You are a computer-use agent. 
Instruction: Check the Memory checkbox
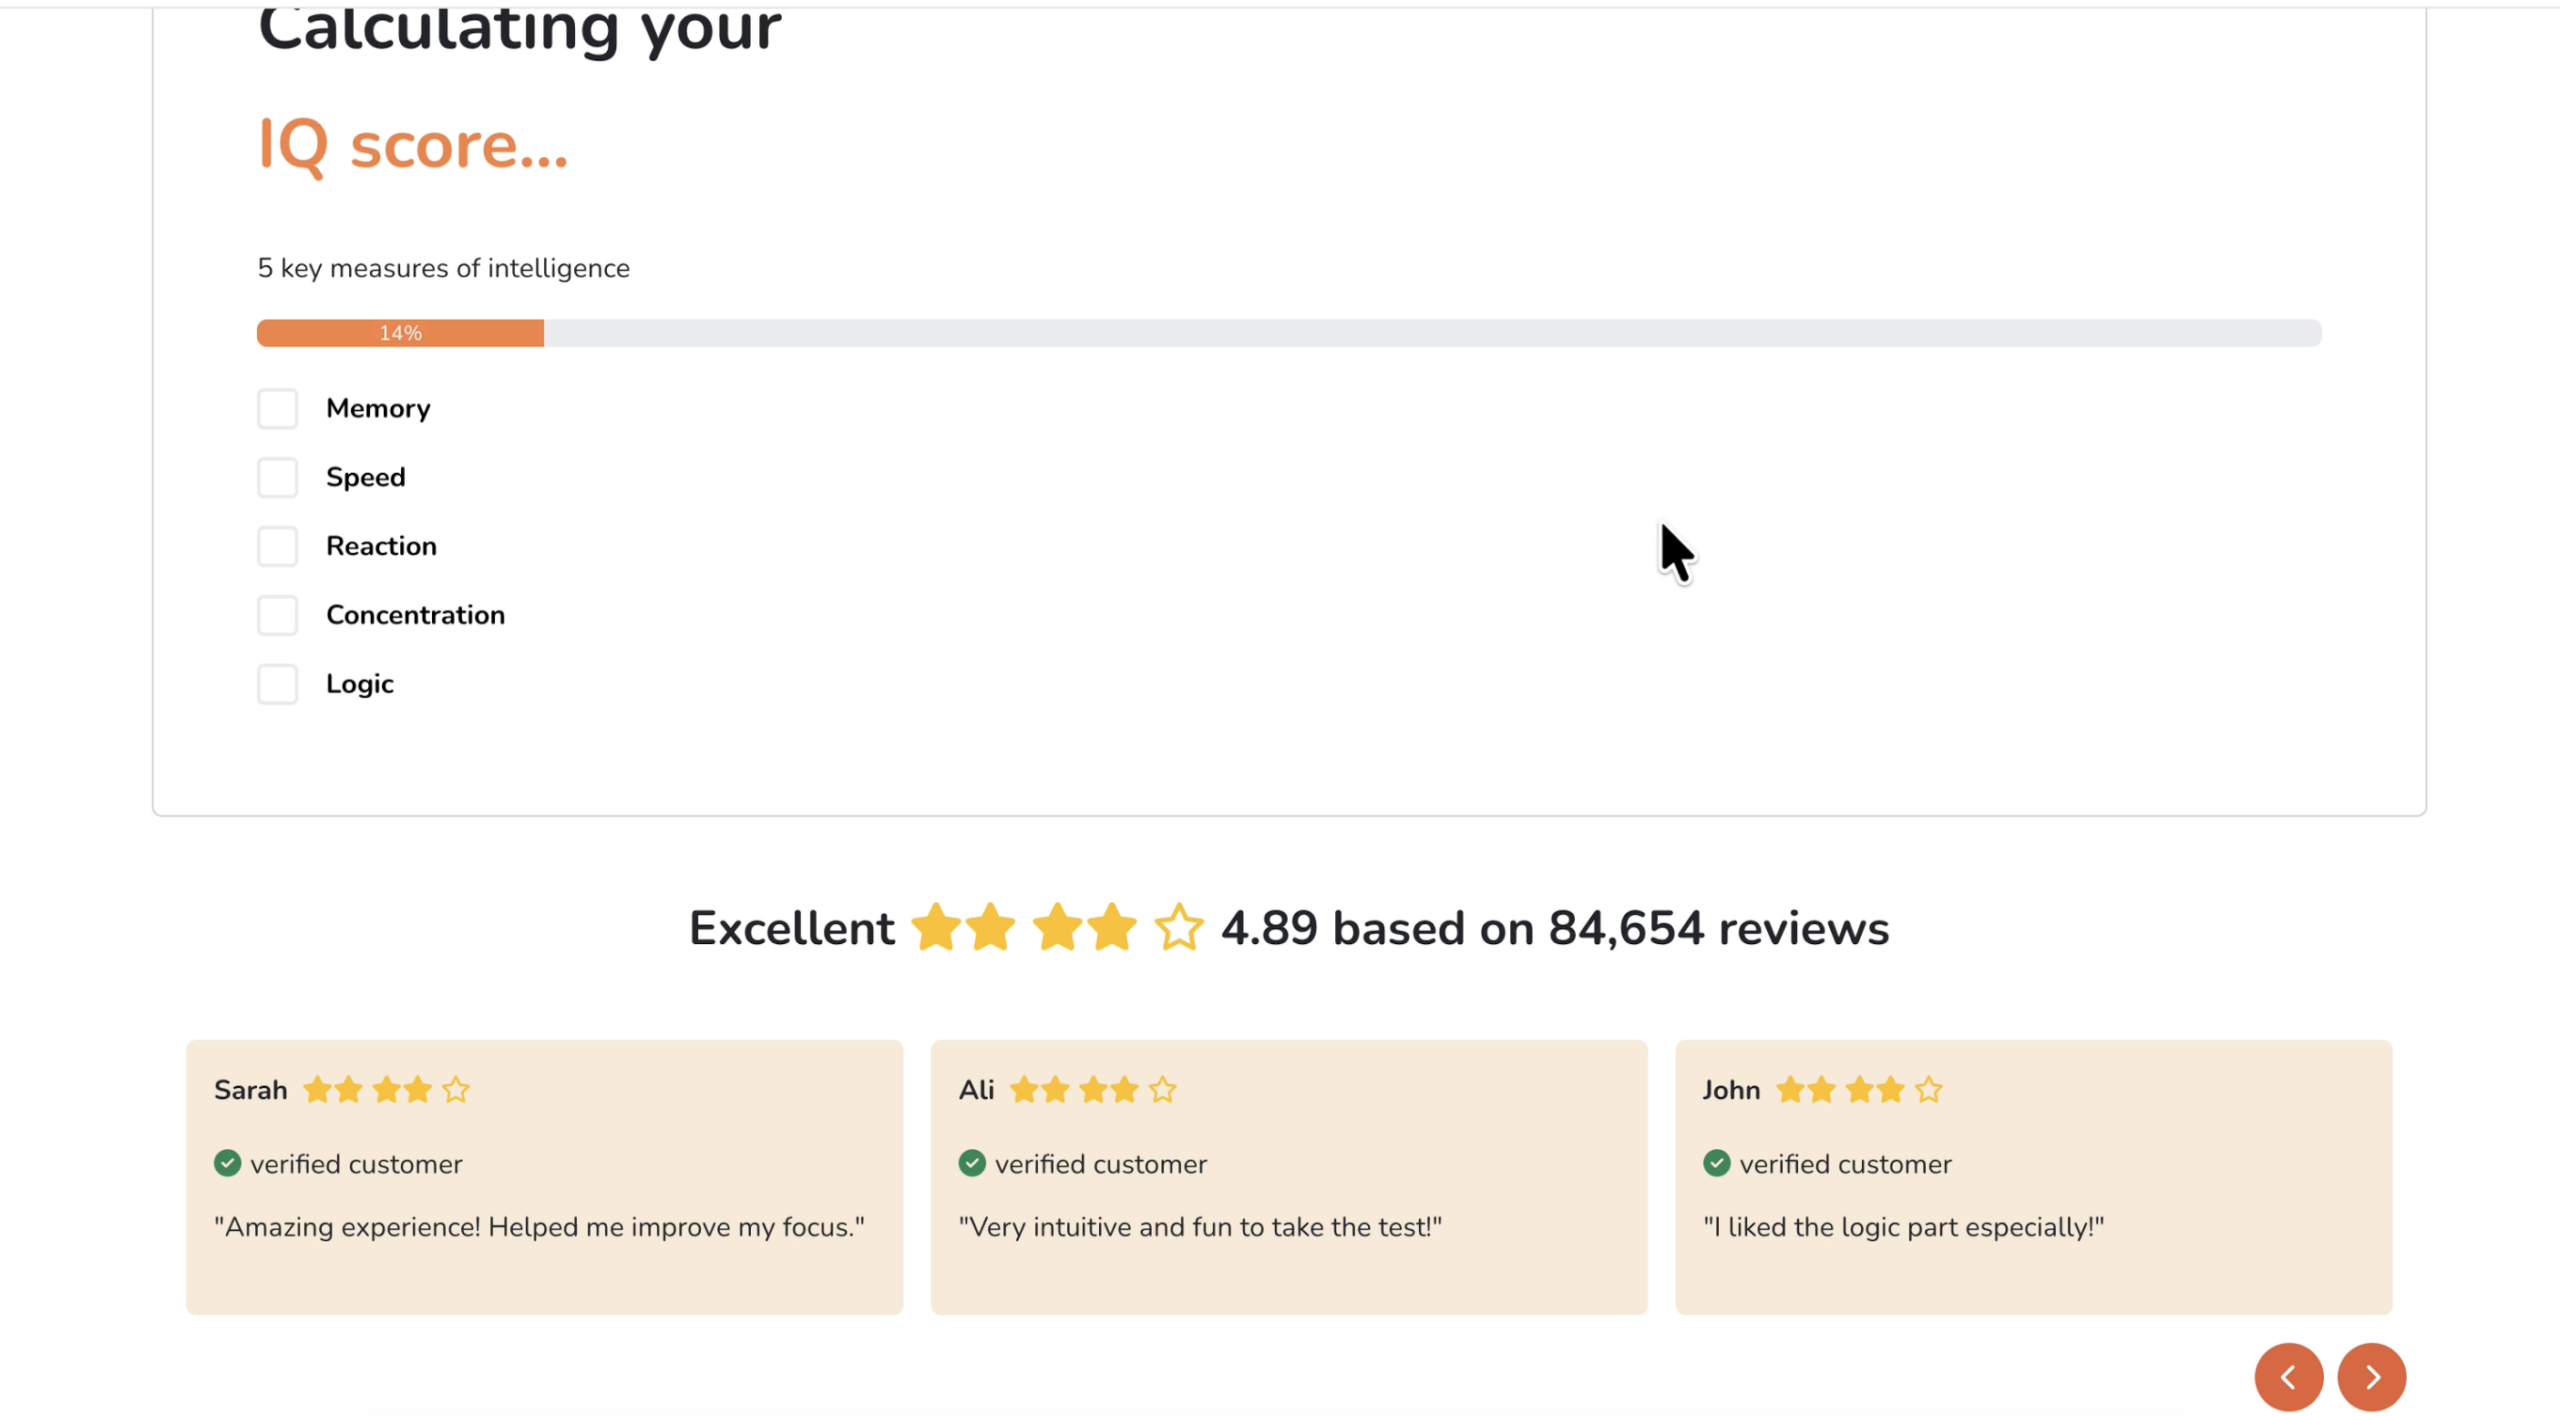(x=277, y=408)
